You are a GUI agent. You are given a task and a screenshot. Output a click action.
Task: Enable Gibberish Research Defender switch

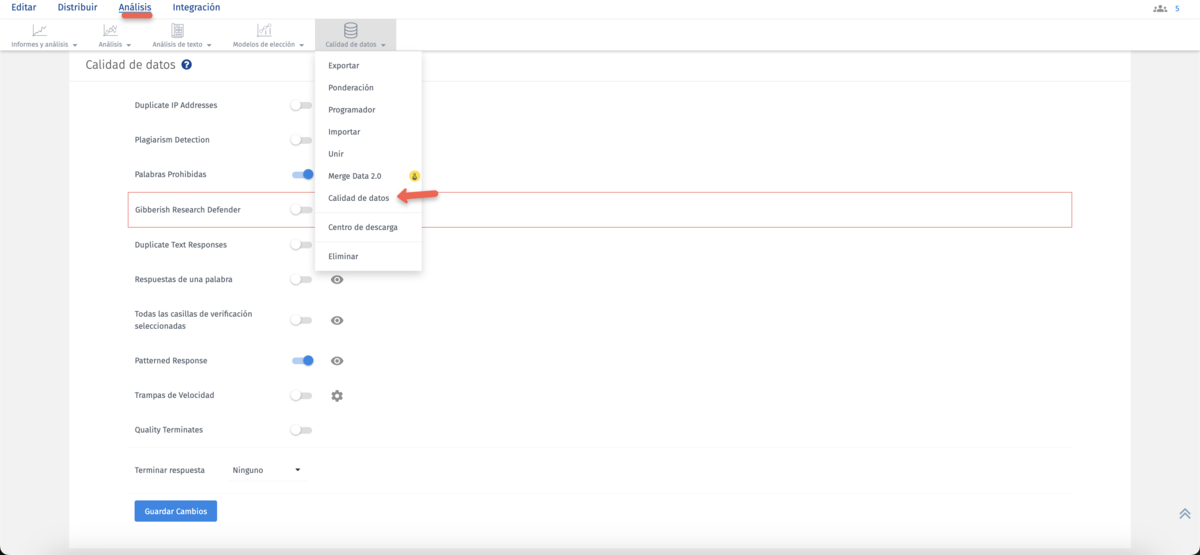301,210
